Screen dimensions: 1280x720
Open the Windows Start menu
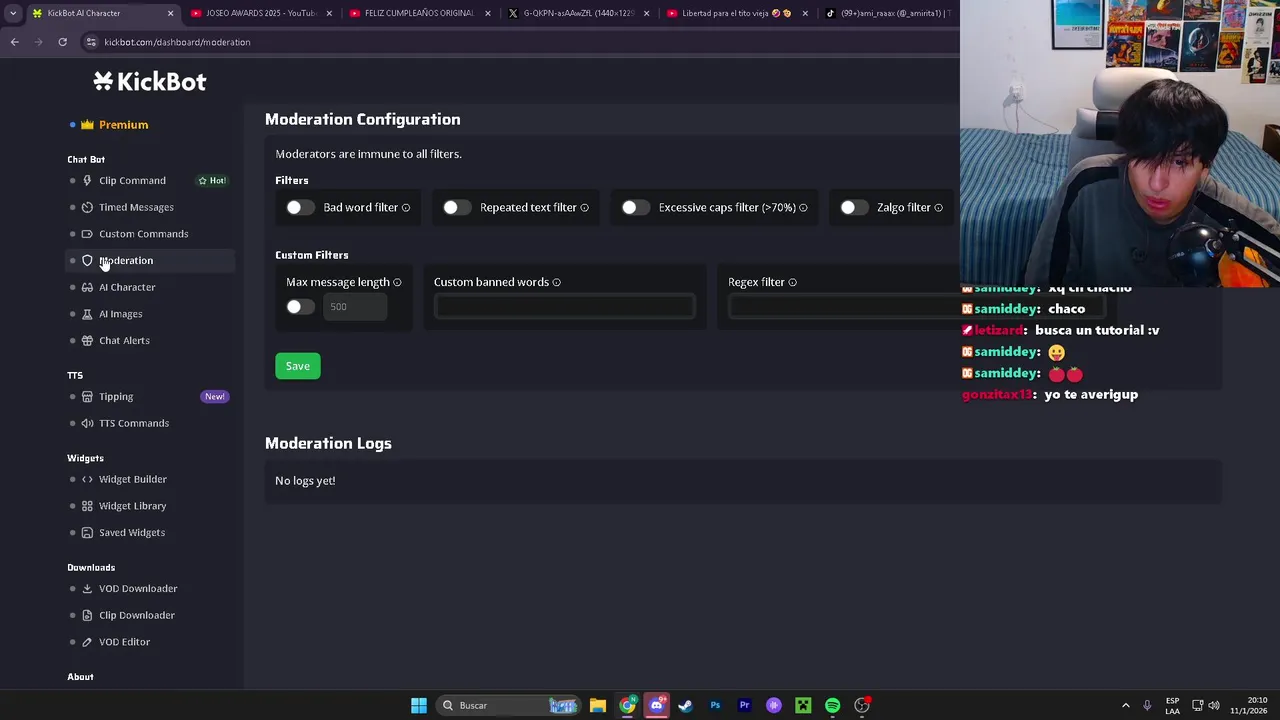tap(419, 706)
